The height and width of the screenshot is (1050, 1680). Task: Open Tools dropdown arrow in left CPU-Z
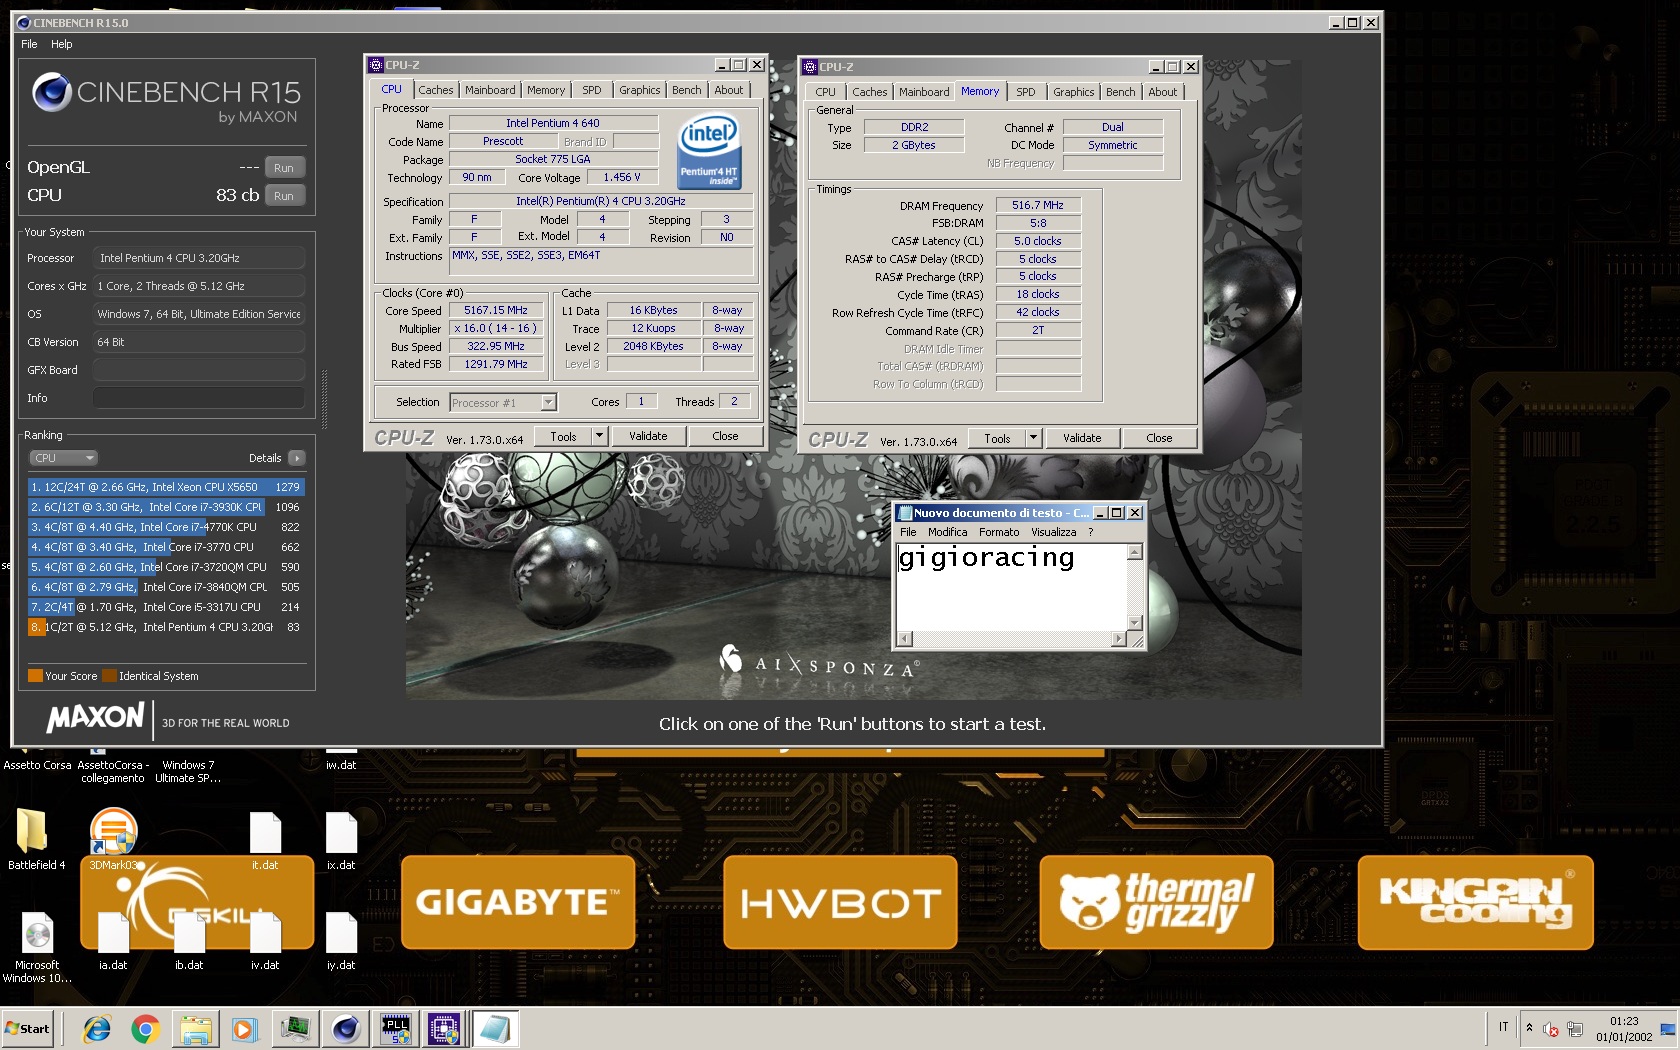click(x=599, y=436)
